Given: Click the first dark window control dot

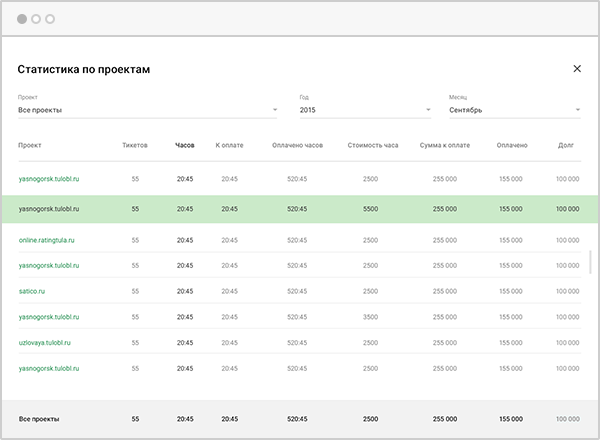Looking at the screenshot, I should (x=22, y=19).
